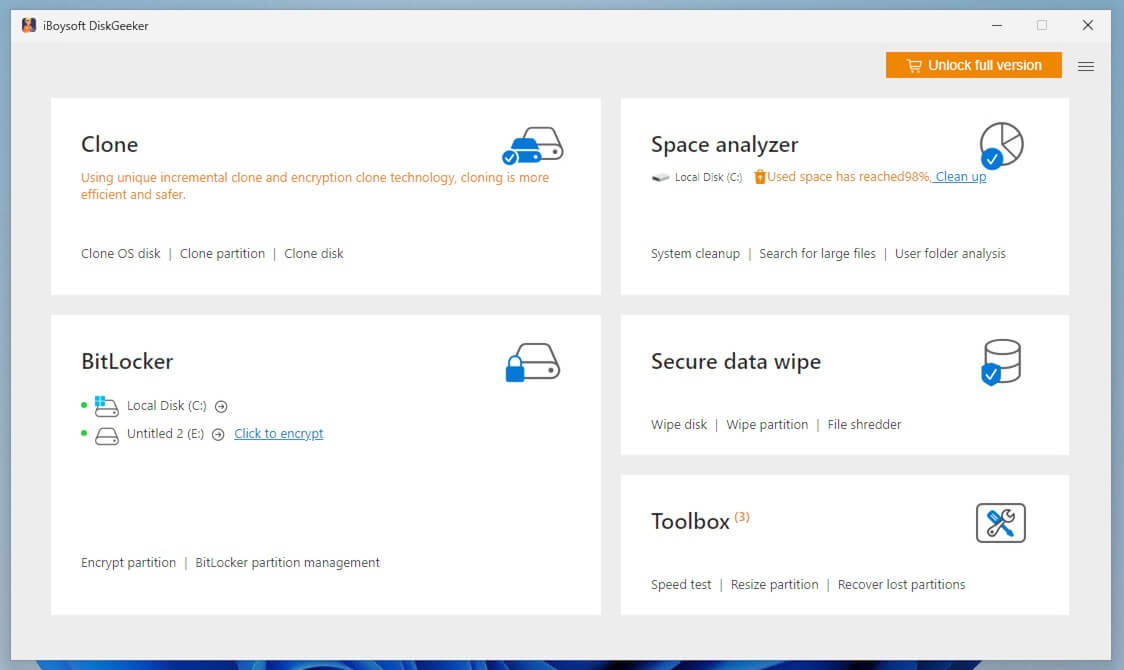Screen dimensions: 1124x670
Task: Close the DiskGeeker window
Action: (1087, 25)
